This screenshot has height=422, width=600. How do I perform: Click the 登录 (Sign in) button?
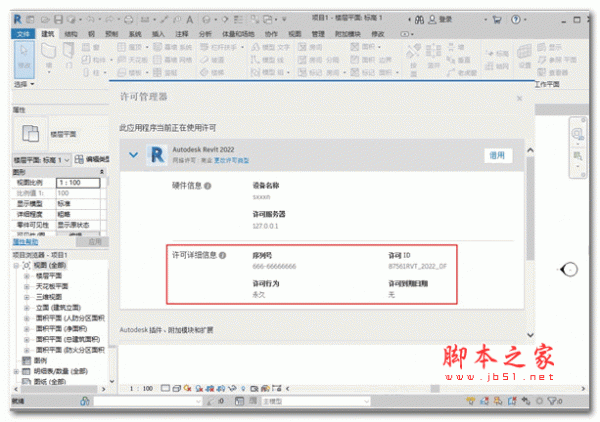point(440,20)
